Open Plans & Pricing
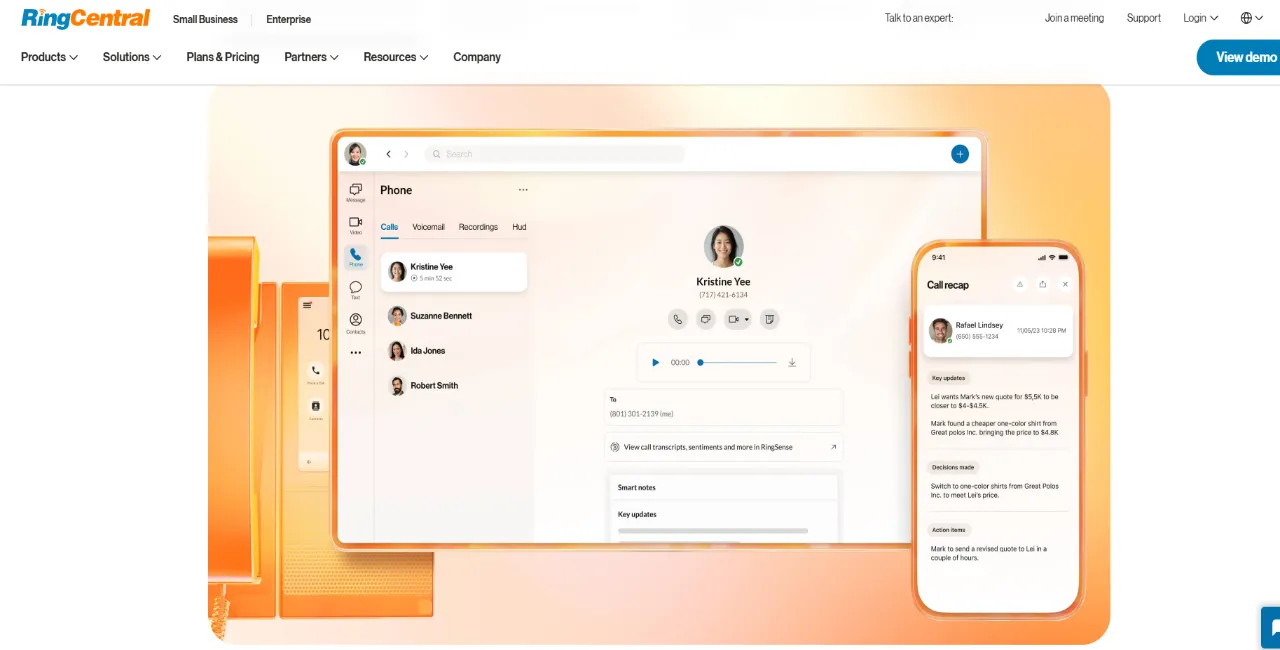The width and height of the screenshot is (1280, 650). pos(223,57)
